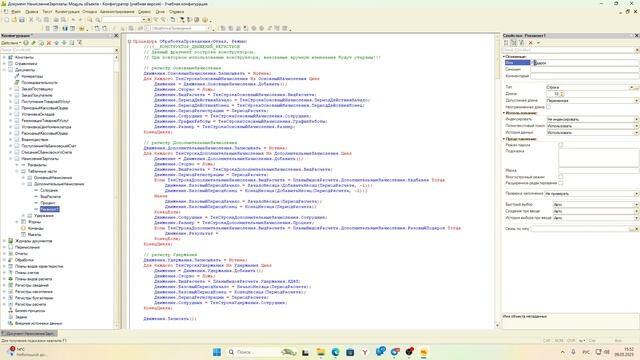This screenshot has height=360, width=640.
Task: Click the Undo arrow in main toolbar
Action: (73, 20)
